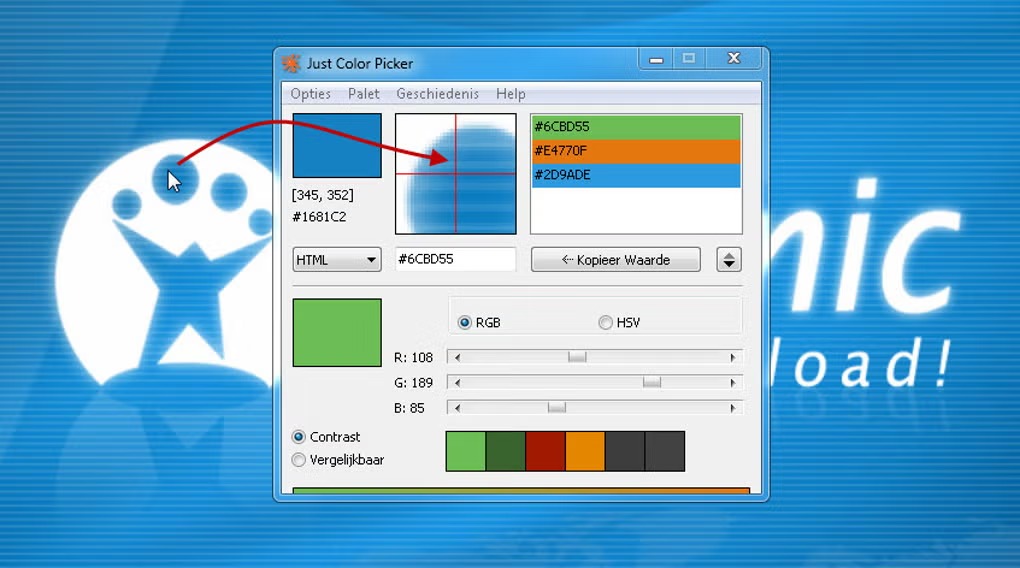Pick the dark green harmony swatch
Image resolution: width=1020 pixels, height=568 pixels.
pyautogui.click(x=505, y=451)
